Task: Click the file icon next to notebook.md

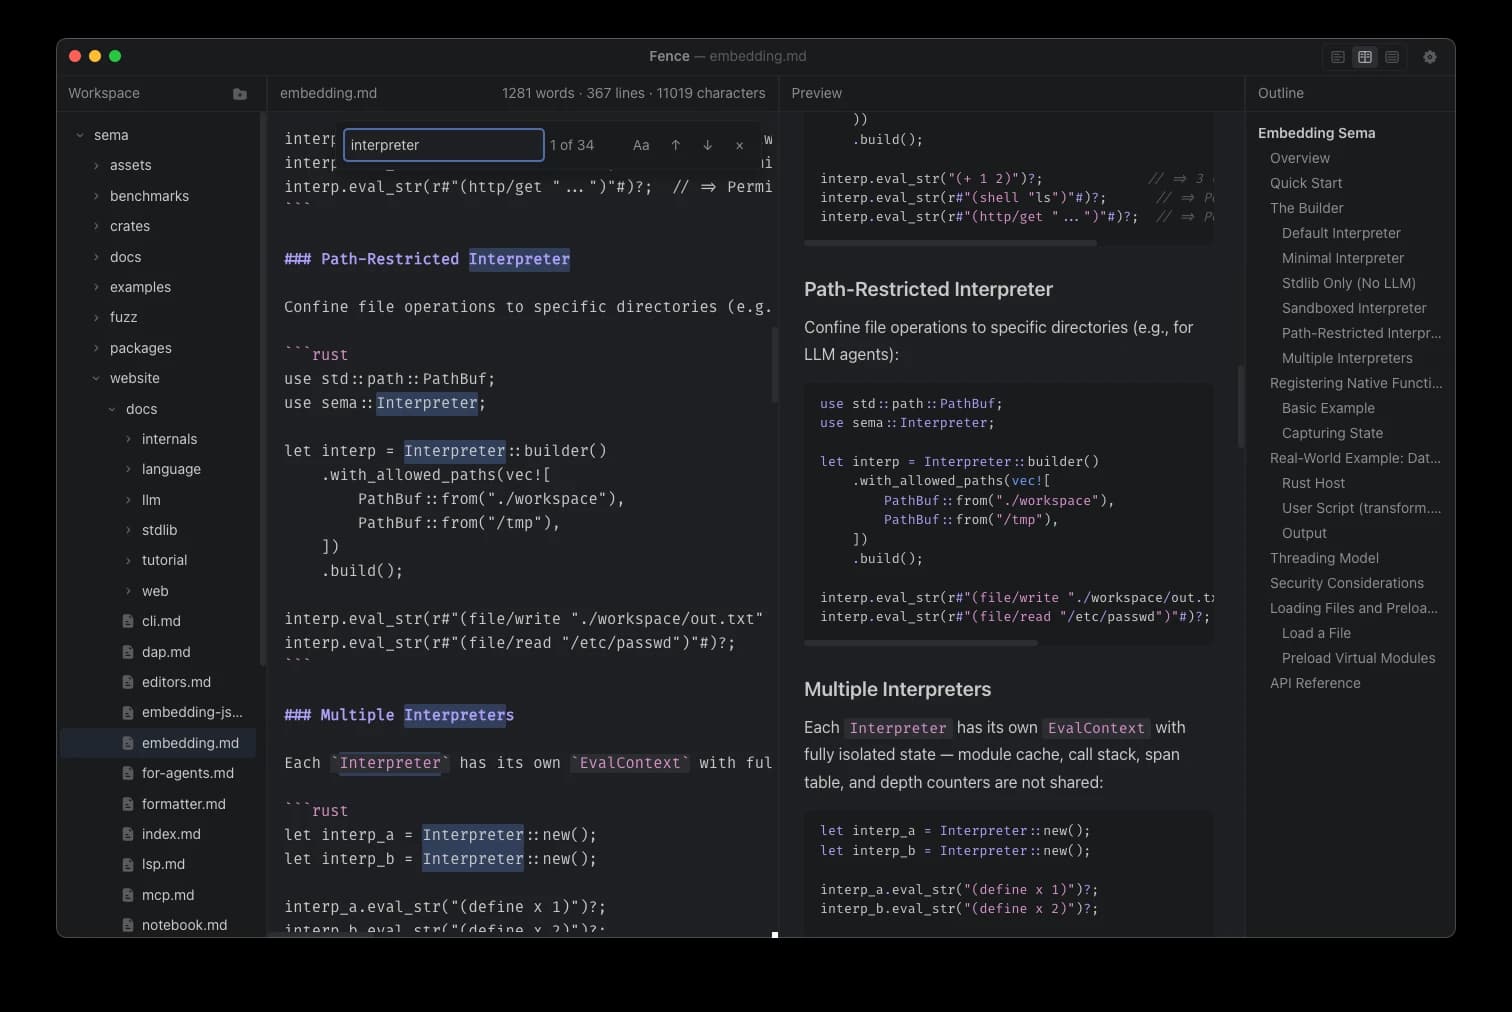Action: [128, 925]
